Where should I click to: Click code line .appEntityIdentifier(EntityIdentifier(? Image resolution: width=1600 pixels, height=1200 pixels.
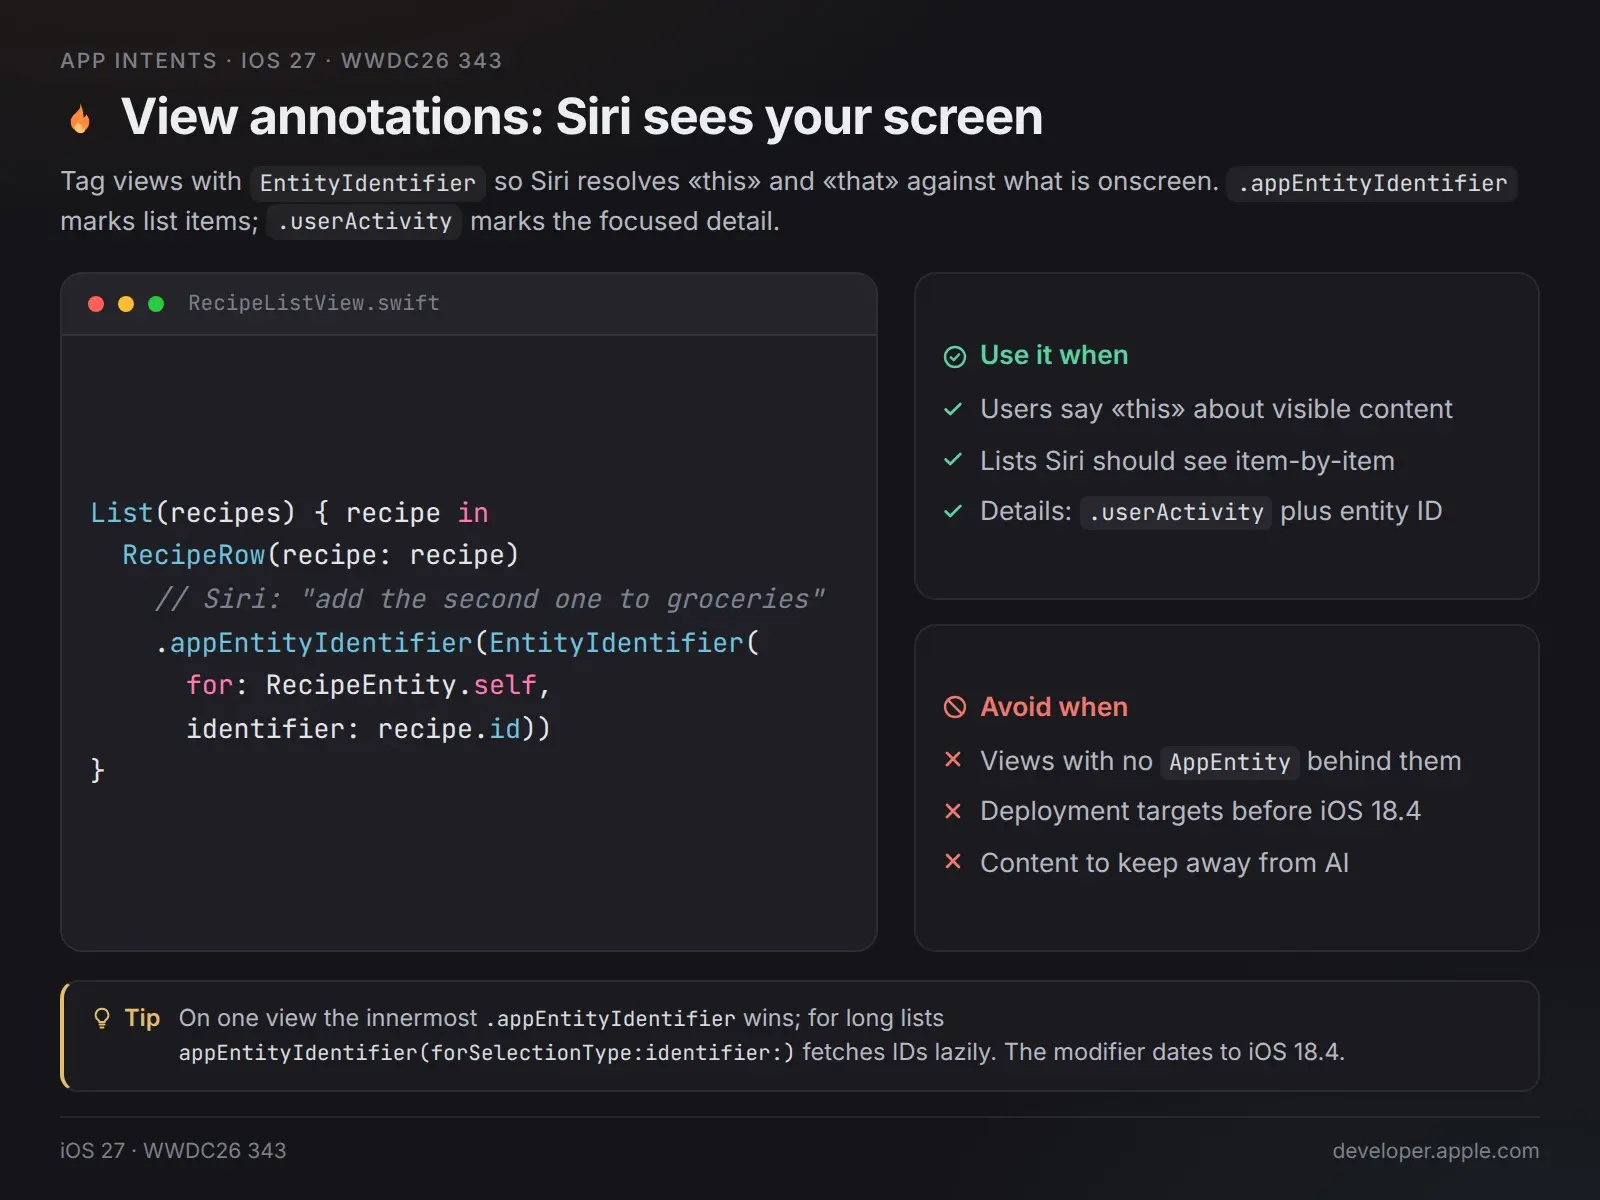click(457, 643)
